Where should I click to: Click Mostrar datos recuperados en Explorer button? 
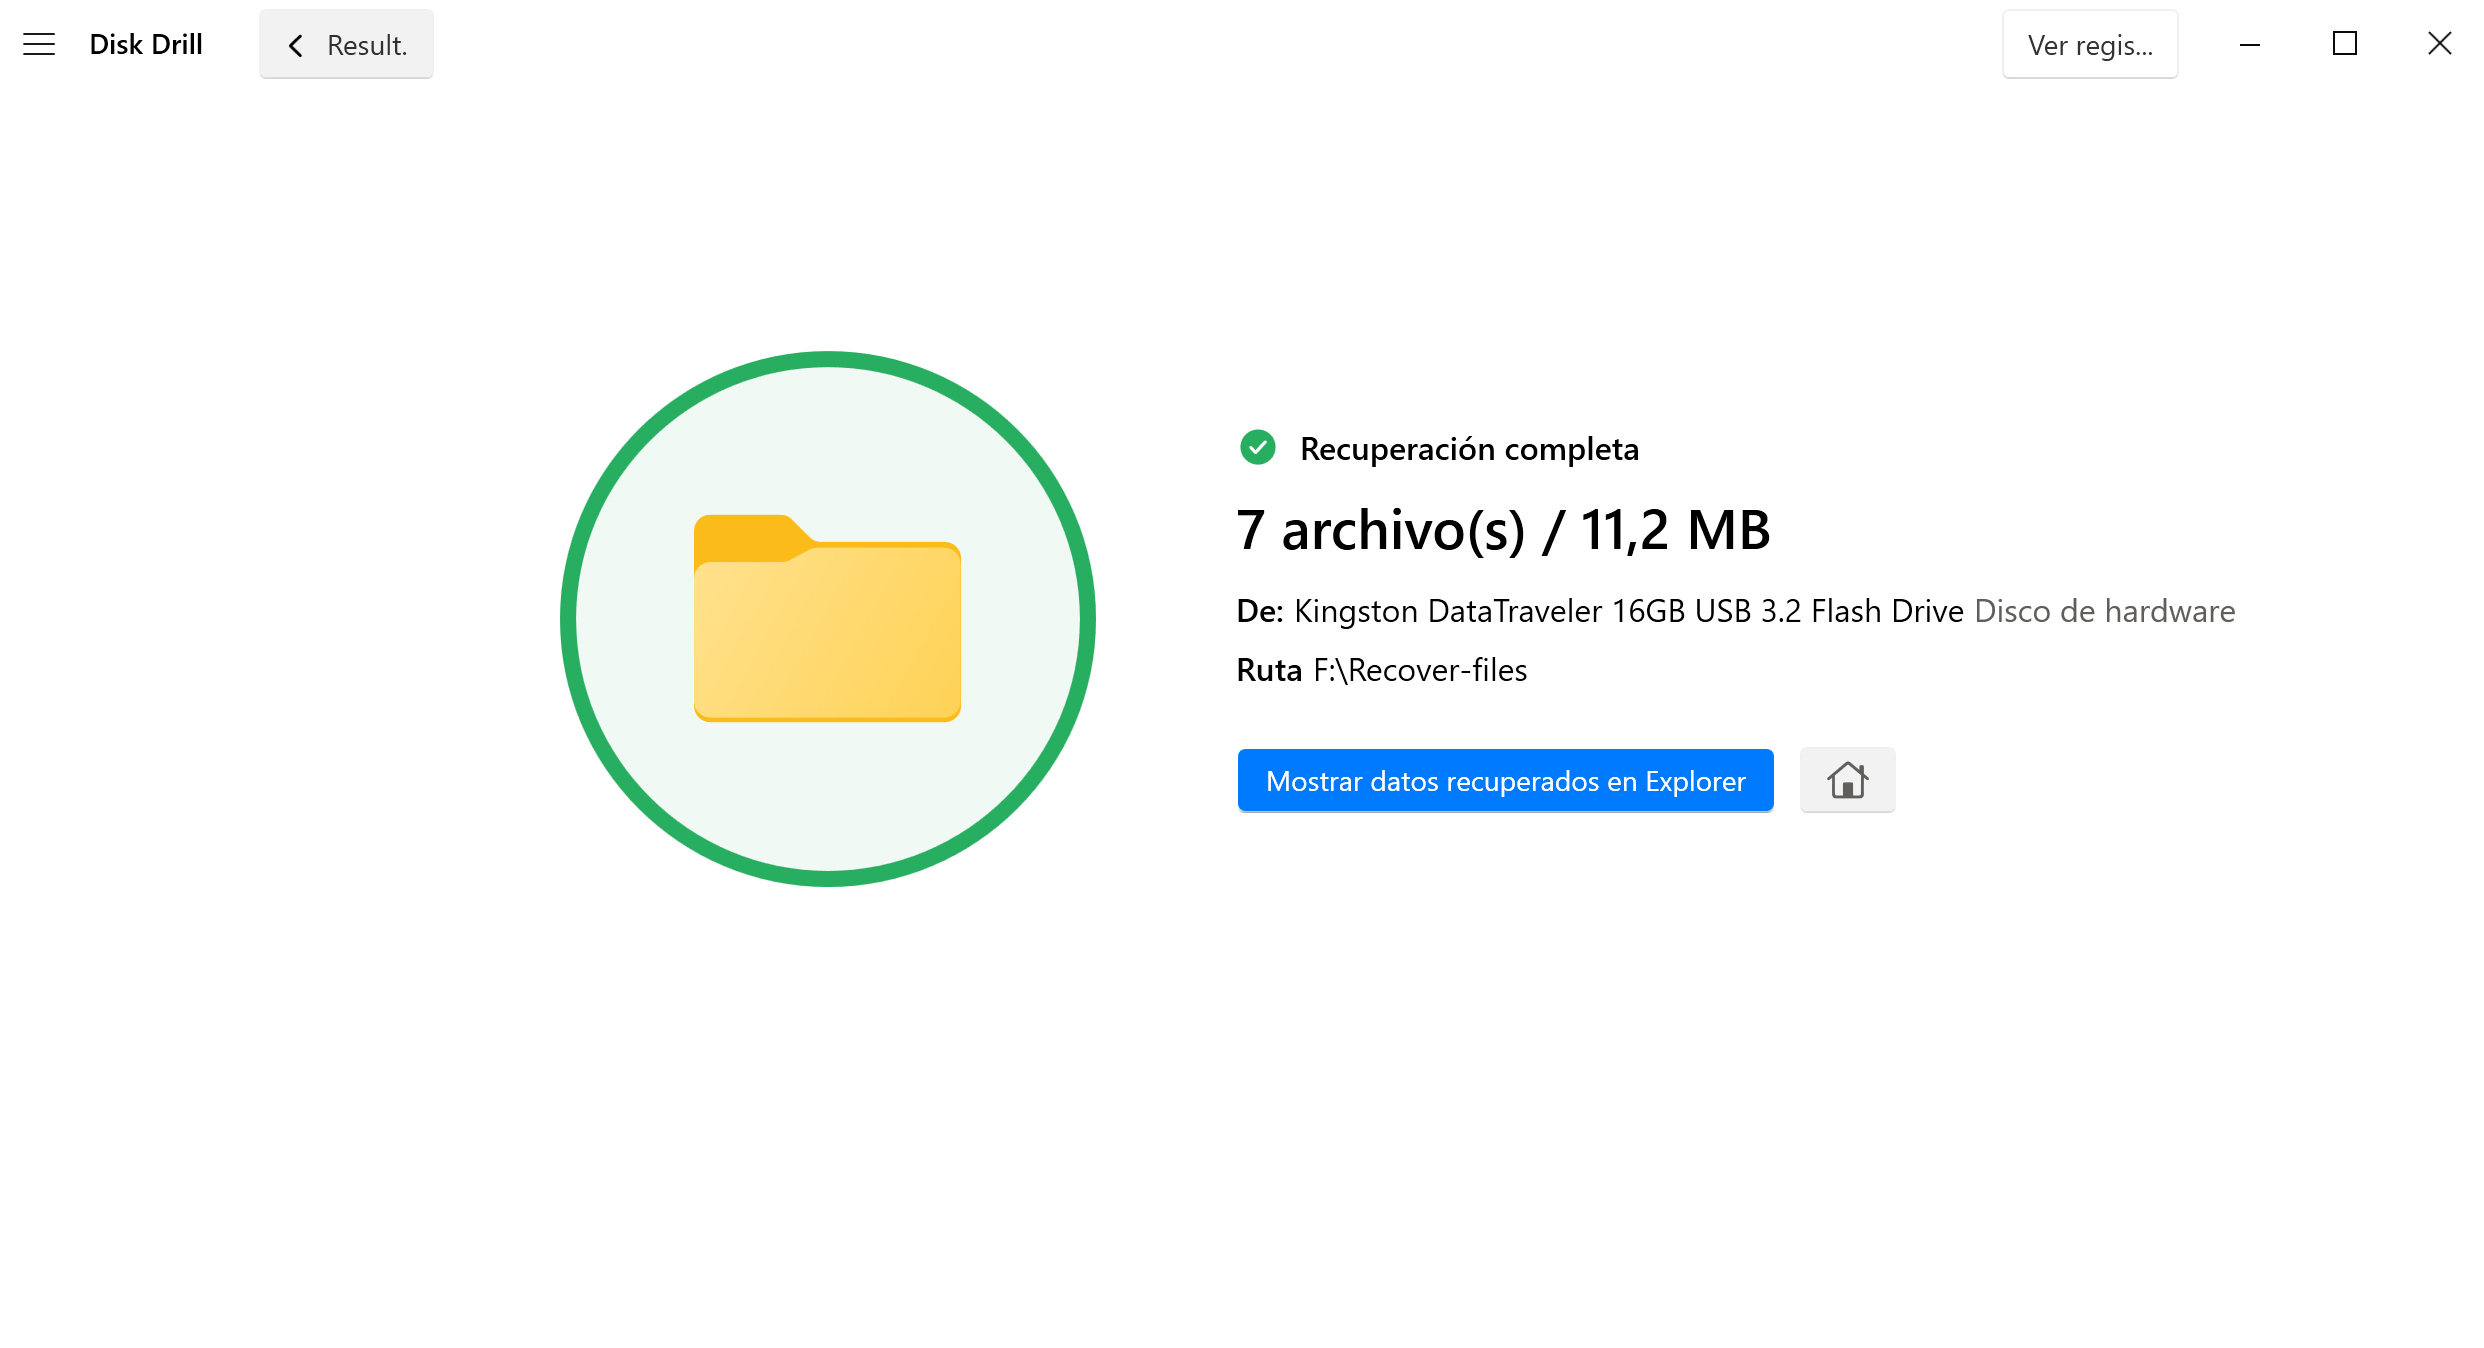coord(1505,780)
